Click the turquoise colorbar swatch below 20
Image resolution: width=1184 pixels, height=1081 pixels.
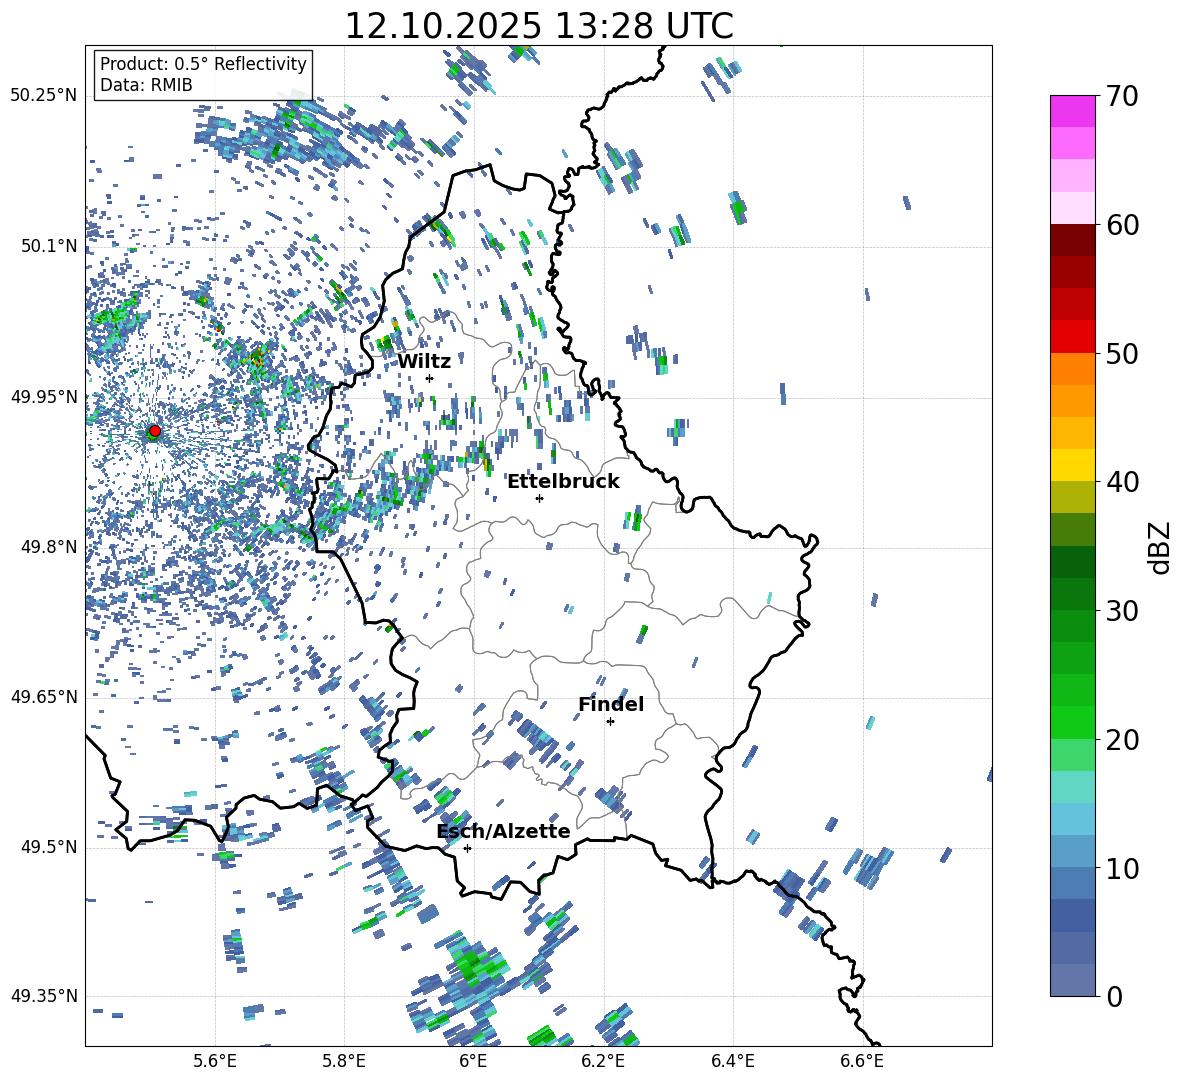tap(1072, 787)
